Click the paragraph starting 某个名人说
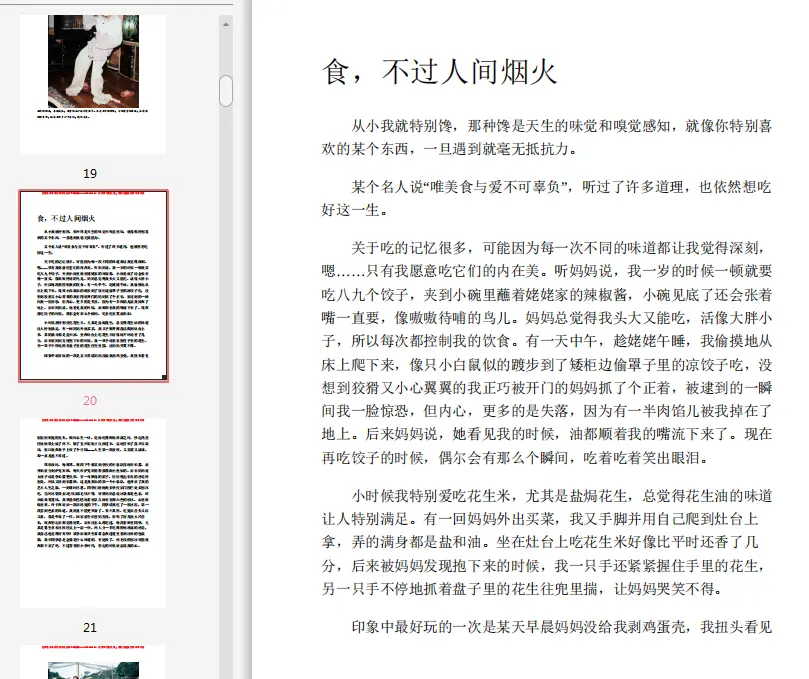 (546, 198)
